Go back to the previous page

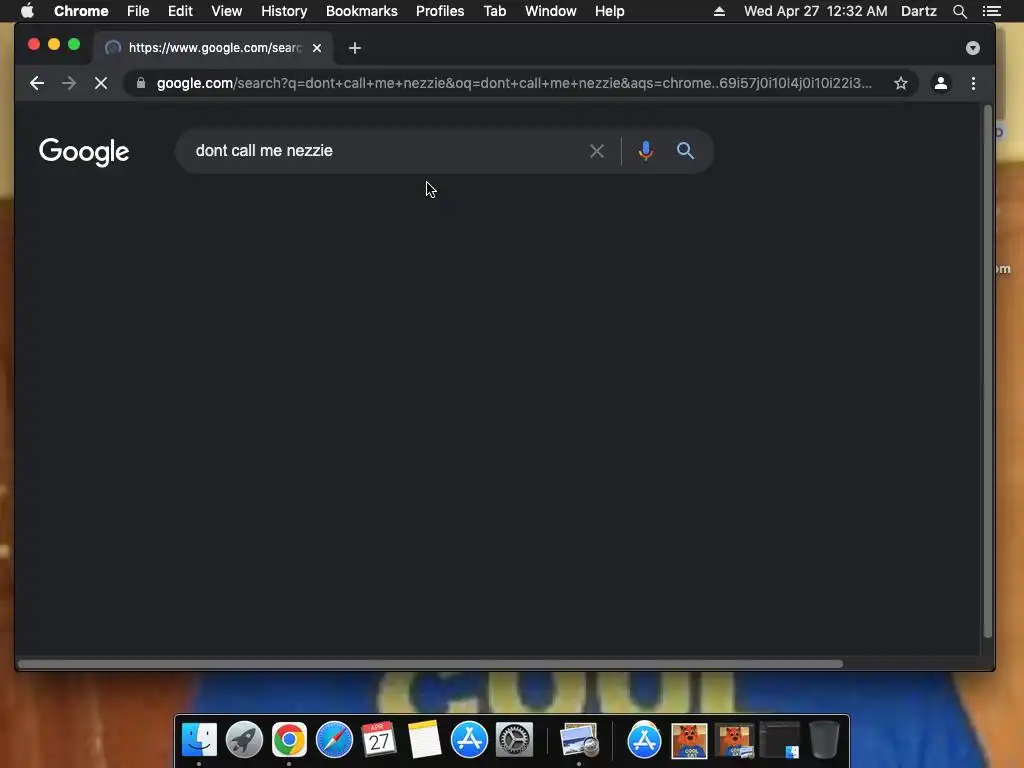pos(37,83)
